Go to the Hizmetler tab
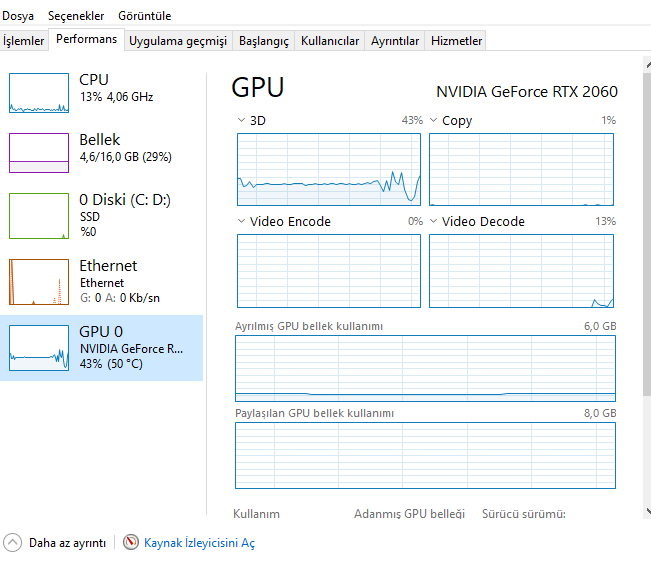The image size is (651, 562). [456, 41]
